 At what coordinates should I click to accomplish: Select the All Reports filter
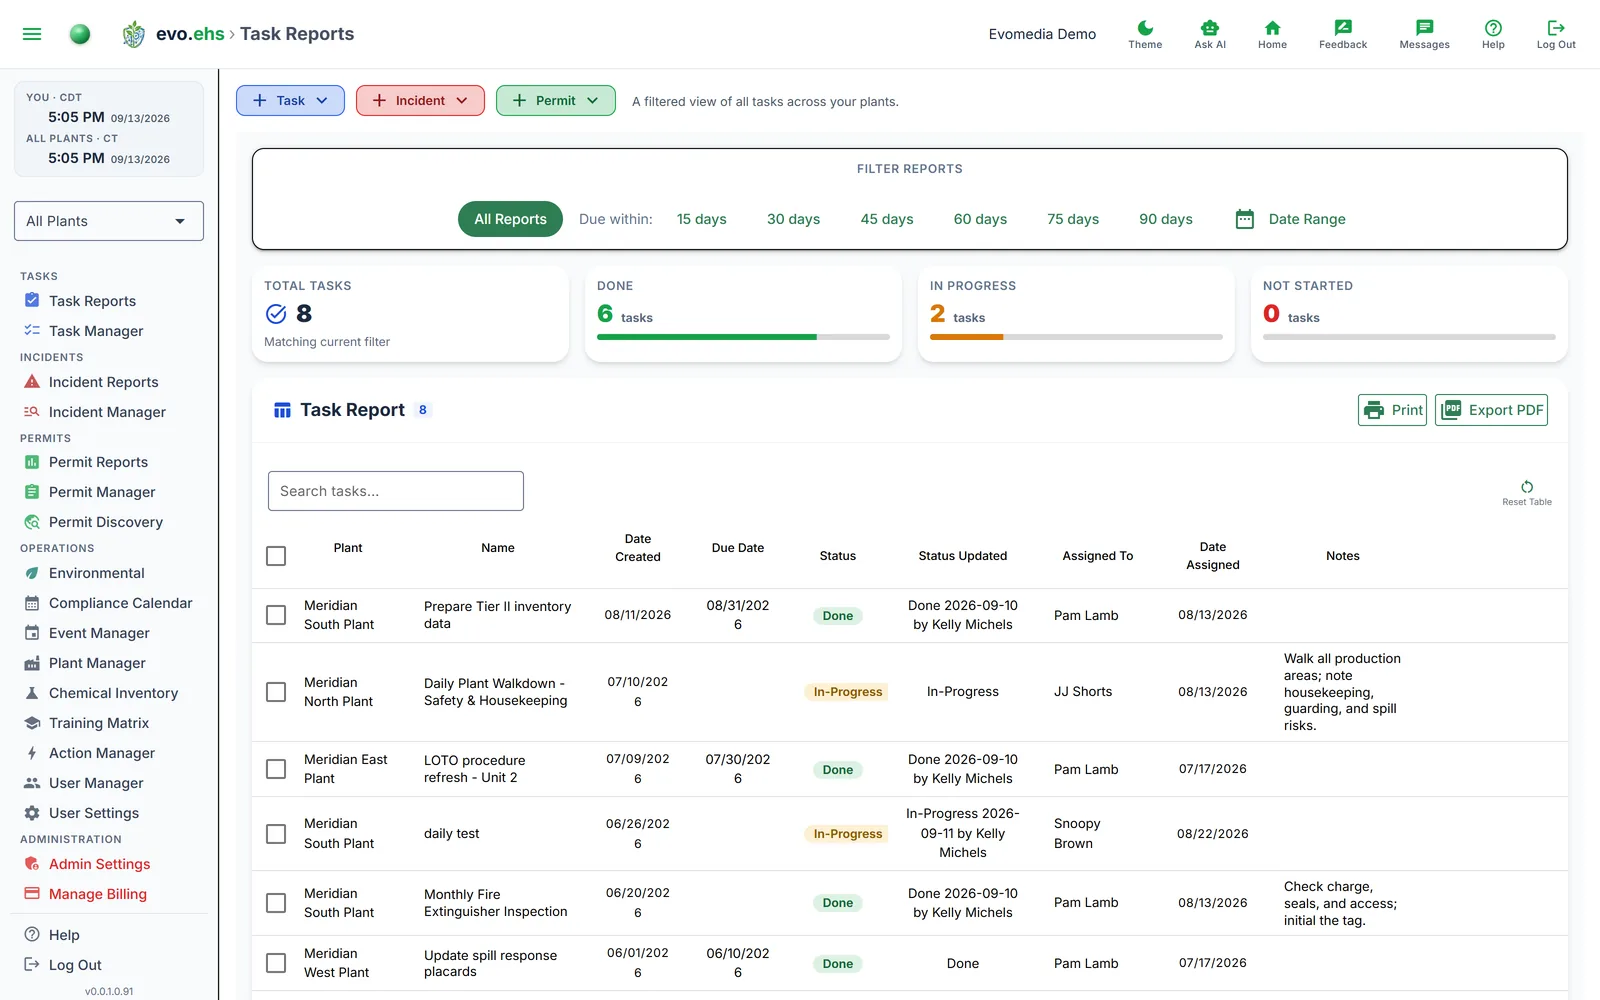(510, 219)
